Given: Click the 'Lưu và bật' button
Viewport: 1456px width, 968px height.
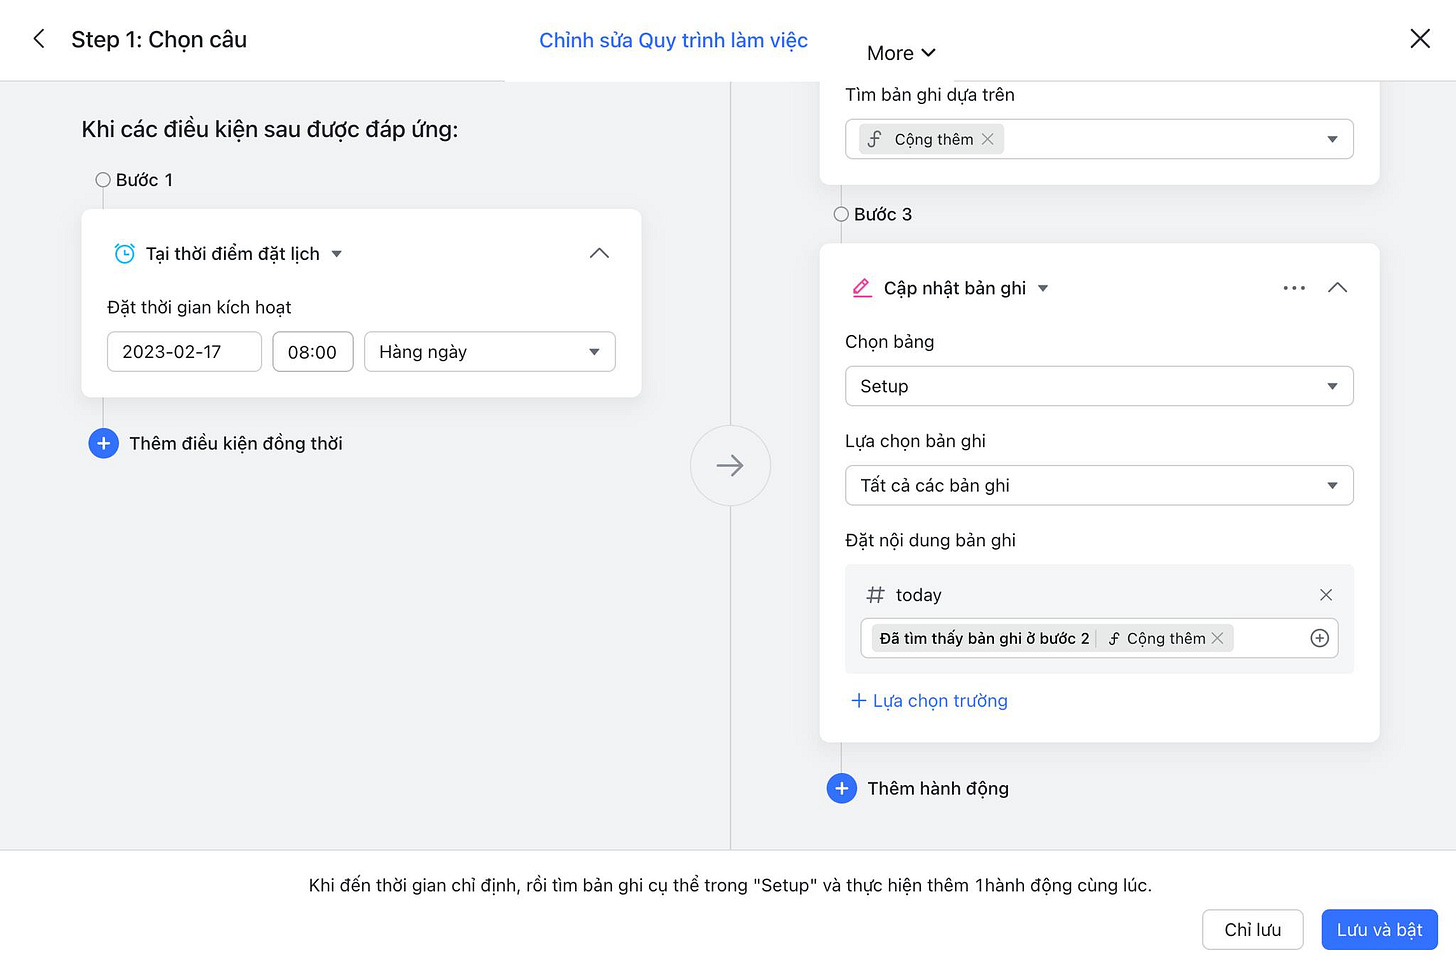Looking at the screenshot, I should [1379, 930].
